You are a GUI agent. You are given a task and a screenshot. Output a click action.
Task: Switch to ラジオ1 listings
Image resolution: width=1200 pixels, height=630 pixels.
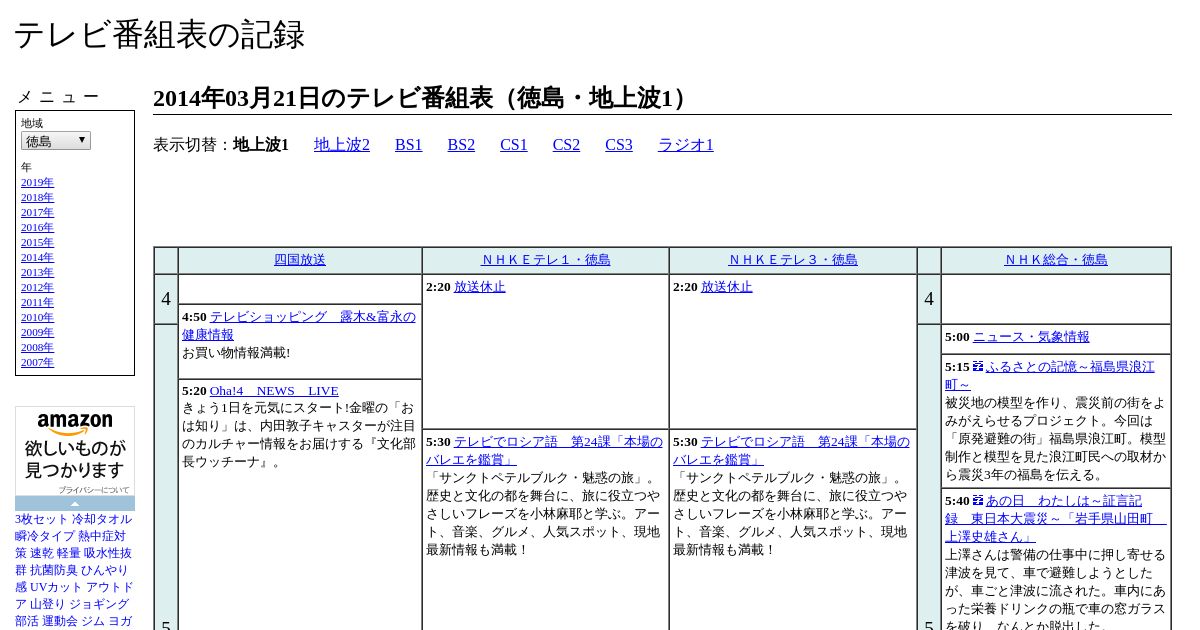point(686,145)
